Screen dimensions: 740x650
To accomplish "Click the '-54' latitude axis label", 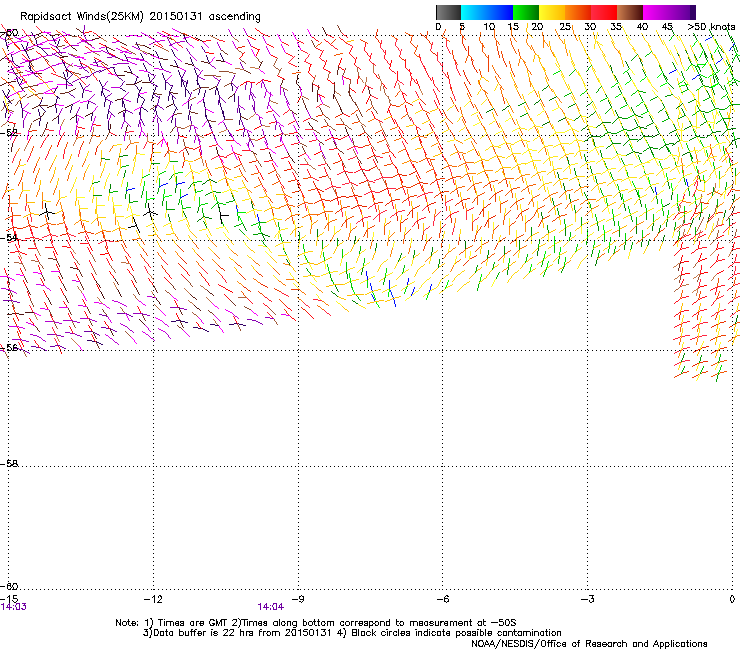I will 9,237.
